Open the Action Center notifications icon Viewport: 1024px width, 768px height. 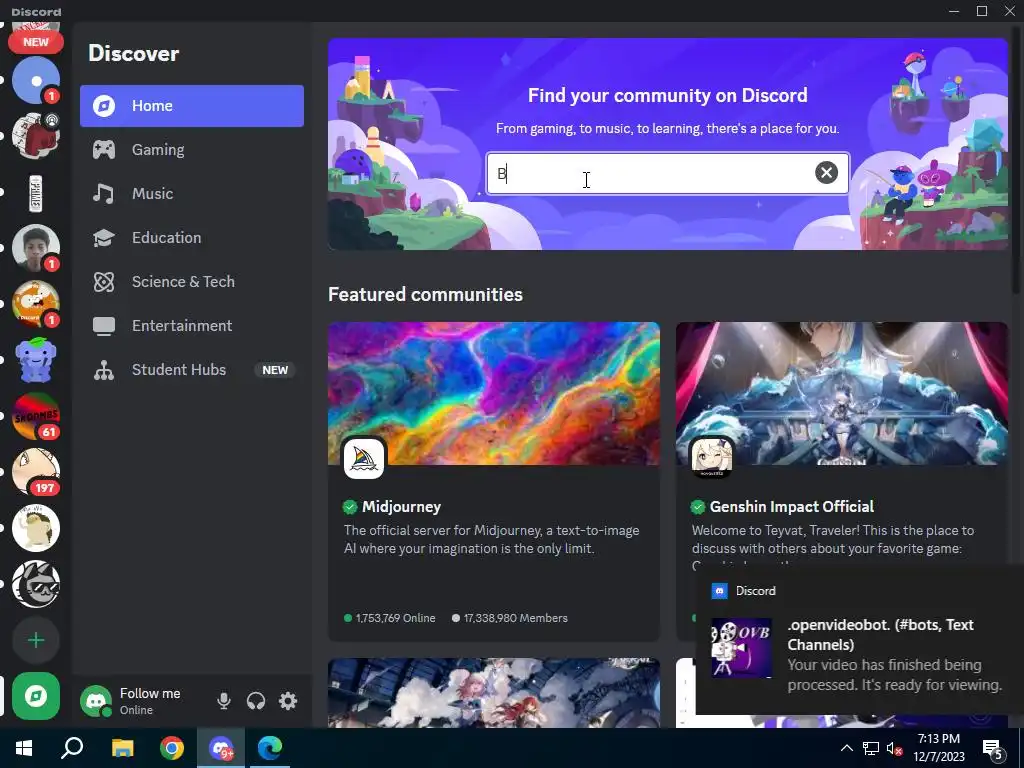tap(993, 748)
